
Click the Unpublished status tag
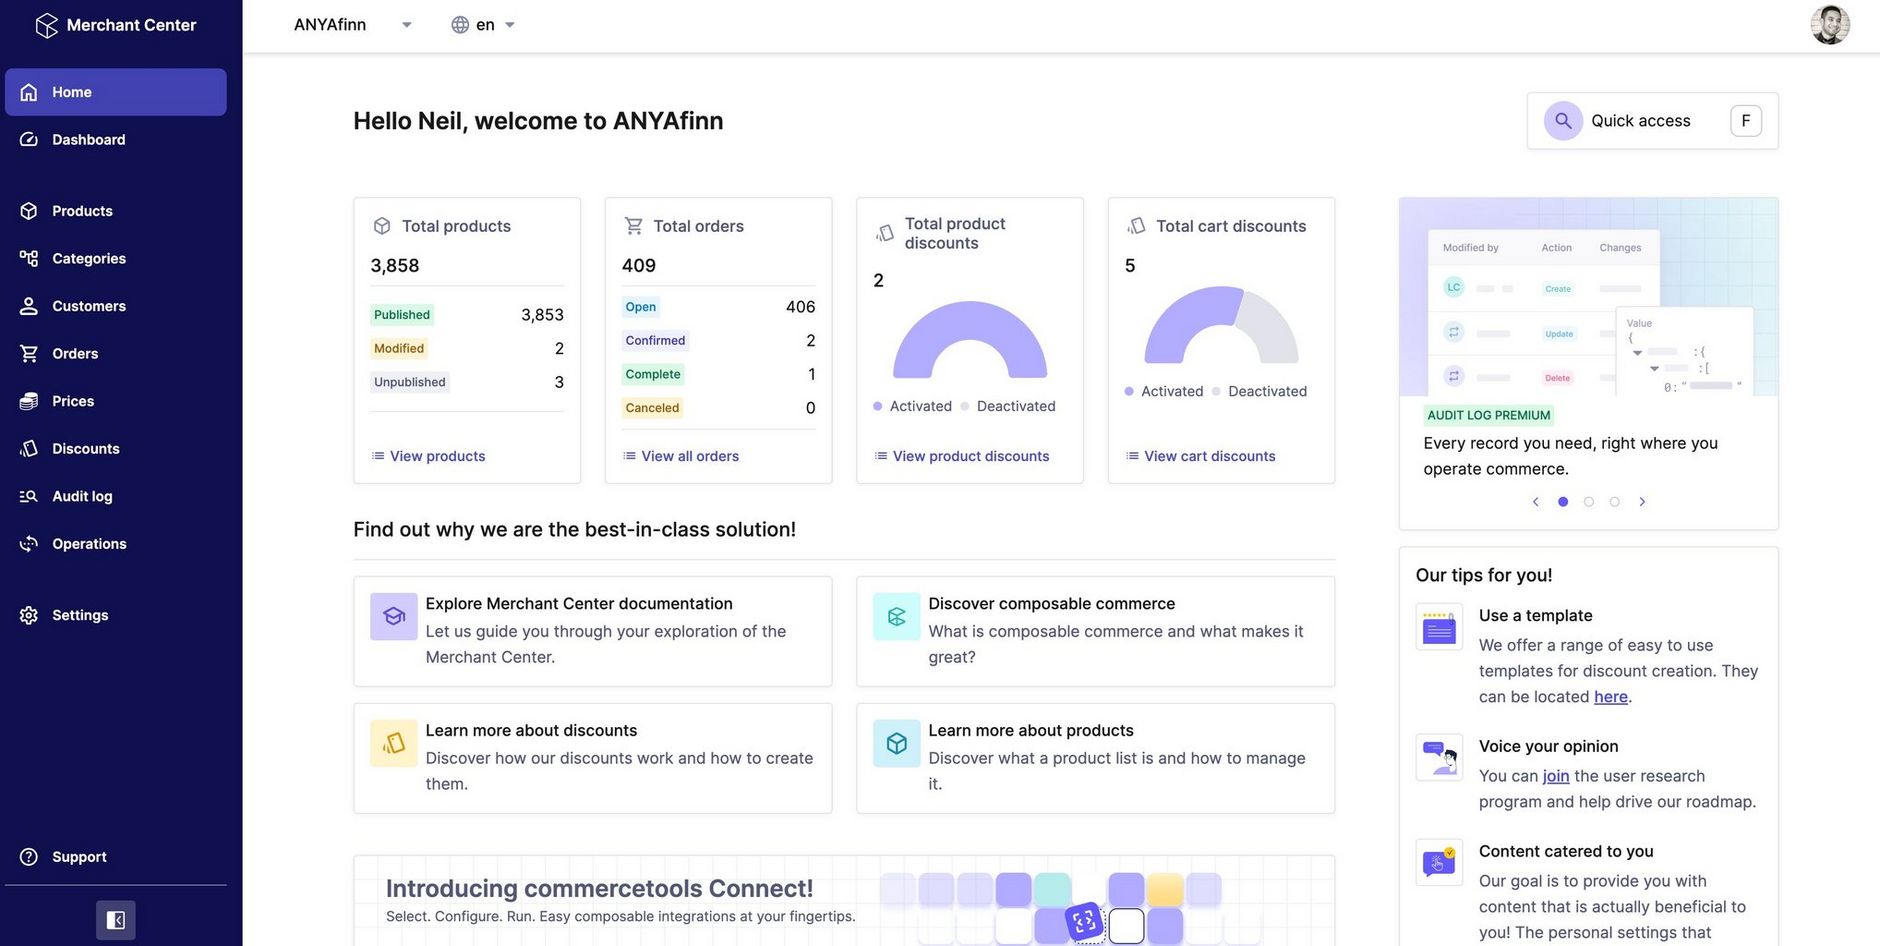coord(410,382)
